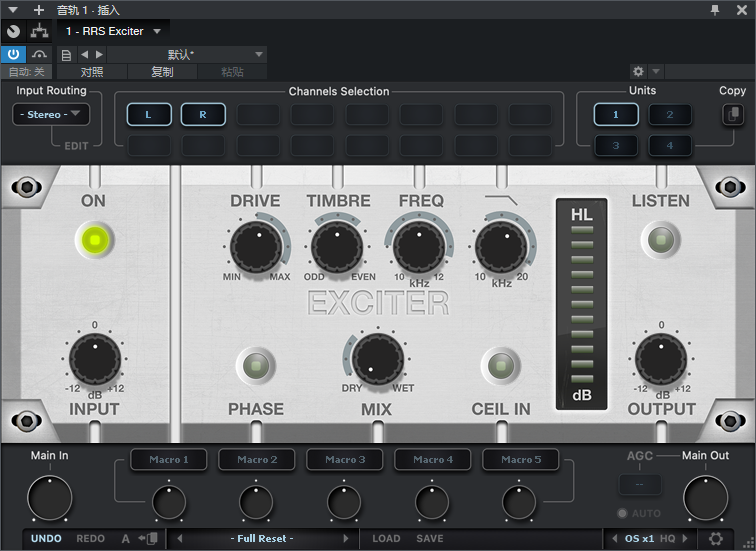
Task: Open the 默认 preset dropdown
Action: 187,54
